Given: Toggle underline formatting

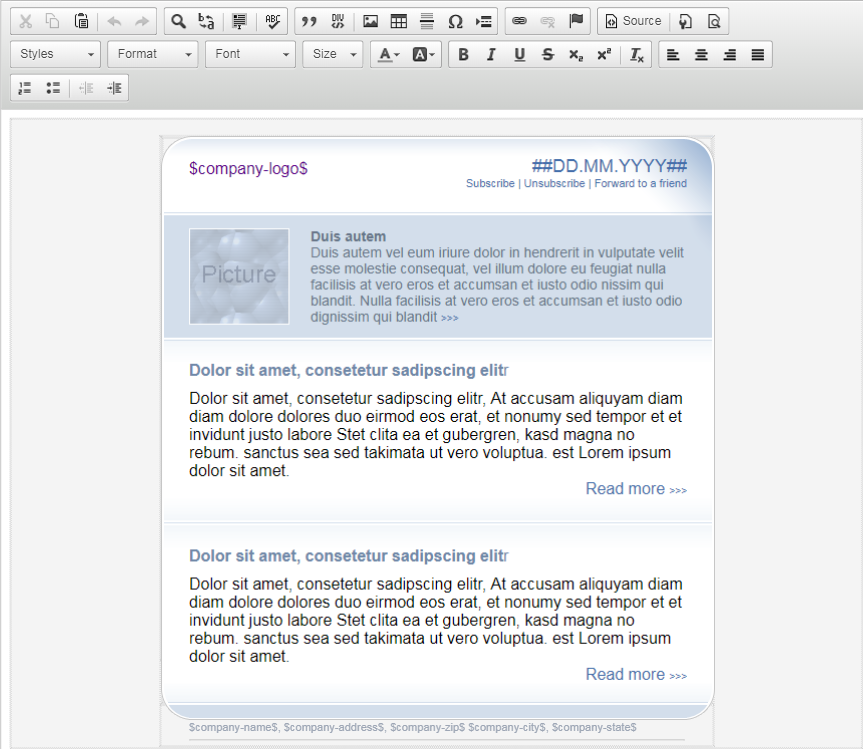Looking at the screenshot, I should pyautogui.click(x=520, y=54).
